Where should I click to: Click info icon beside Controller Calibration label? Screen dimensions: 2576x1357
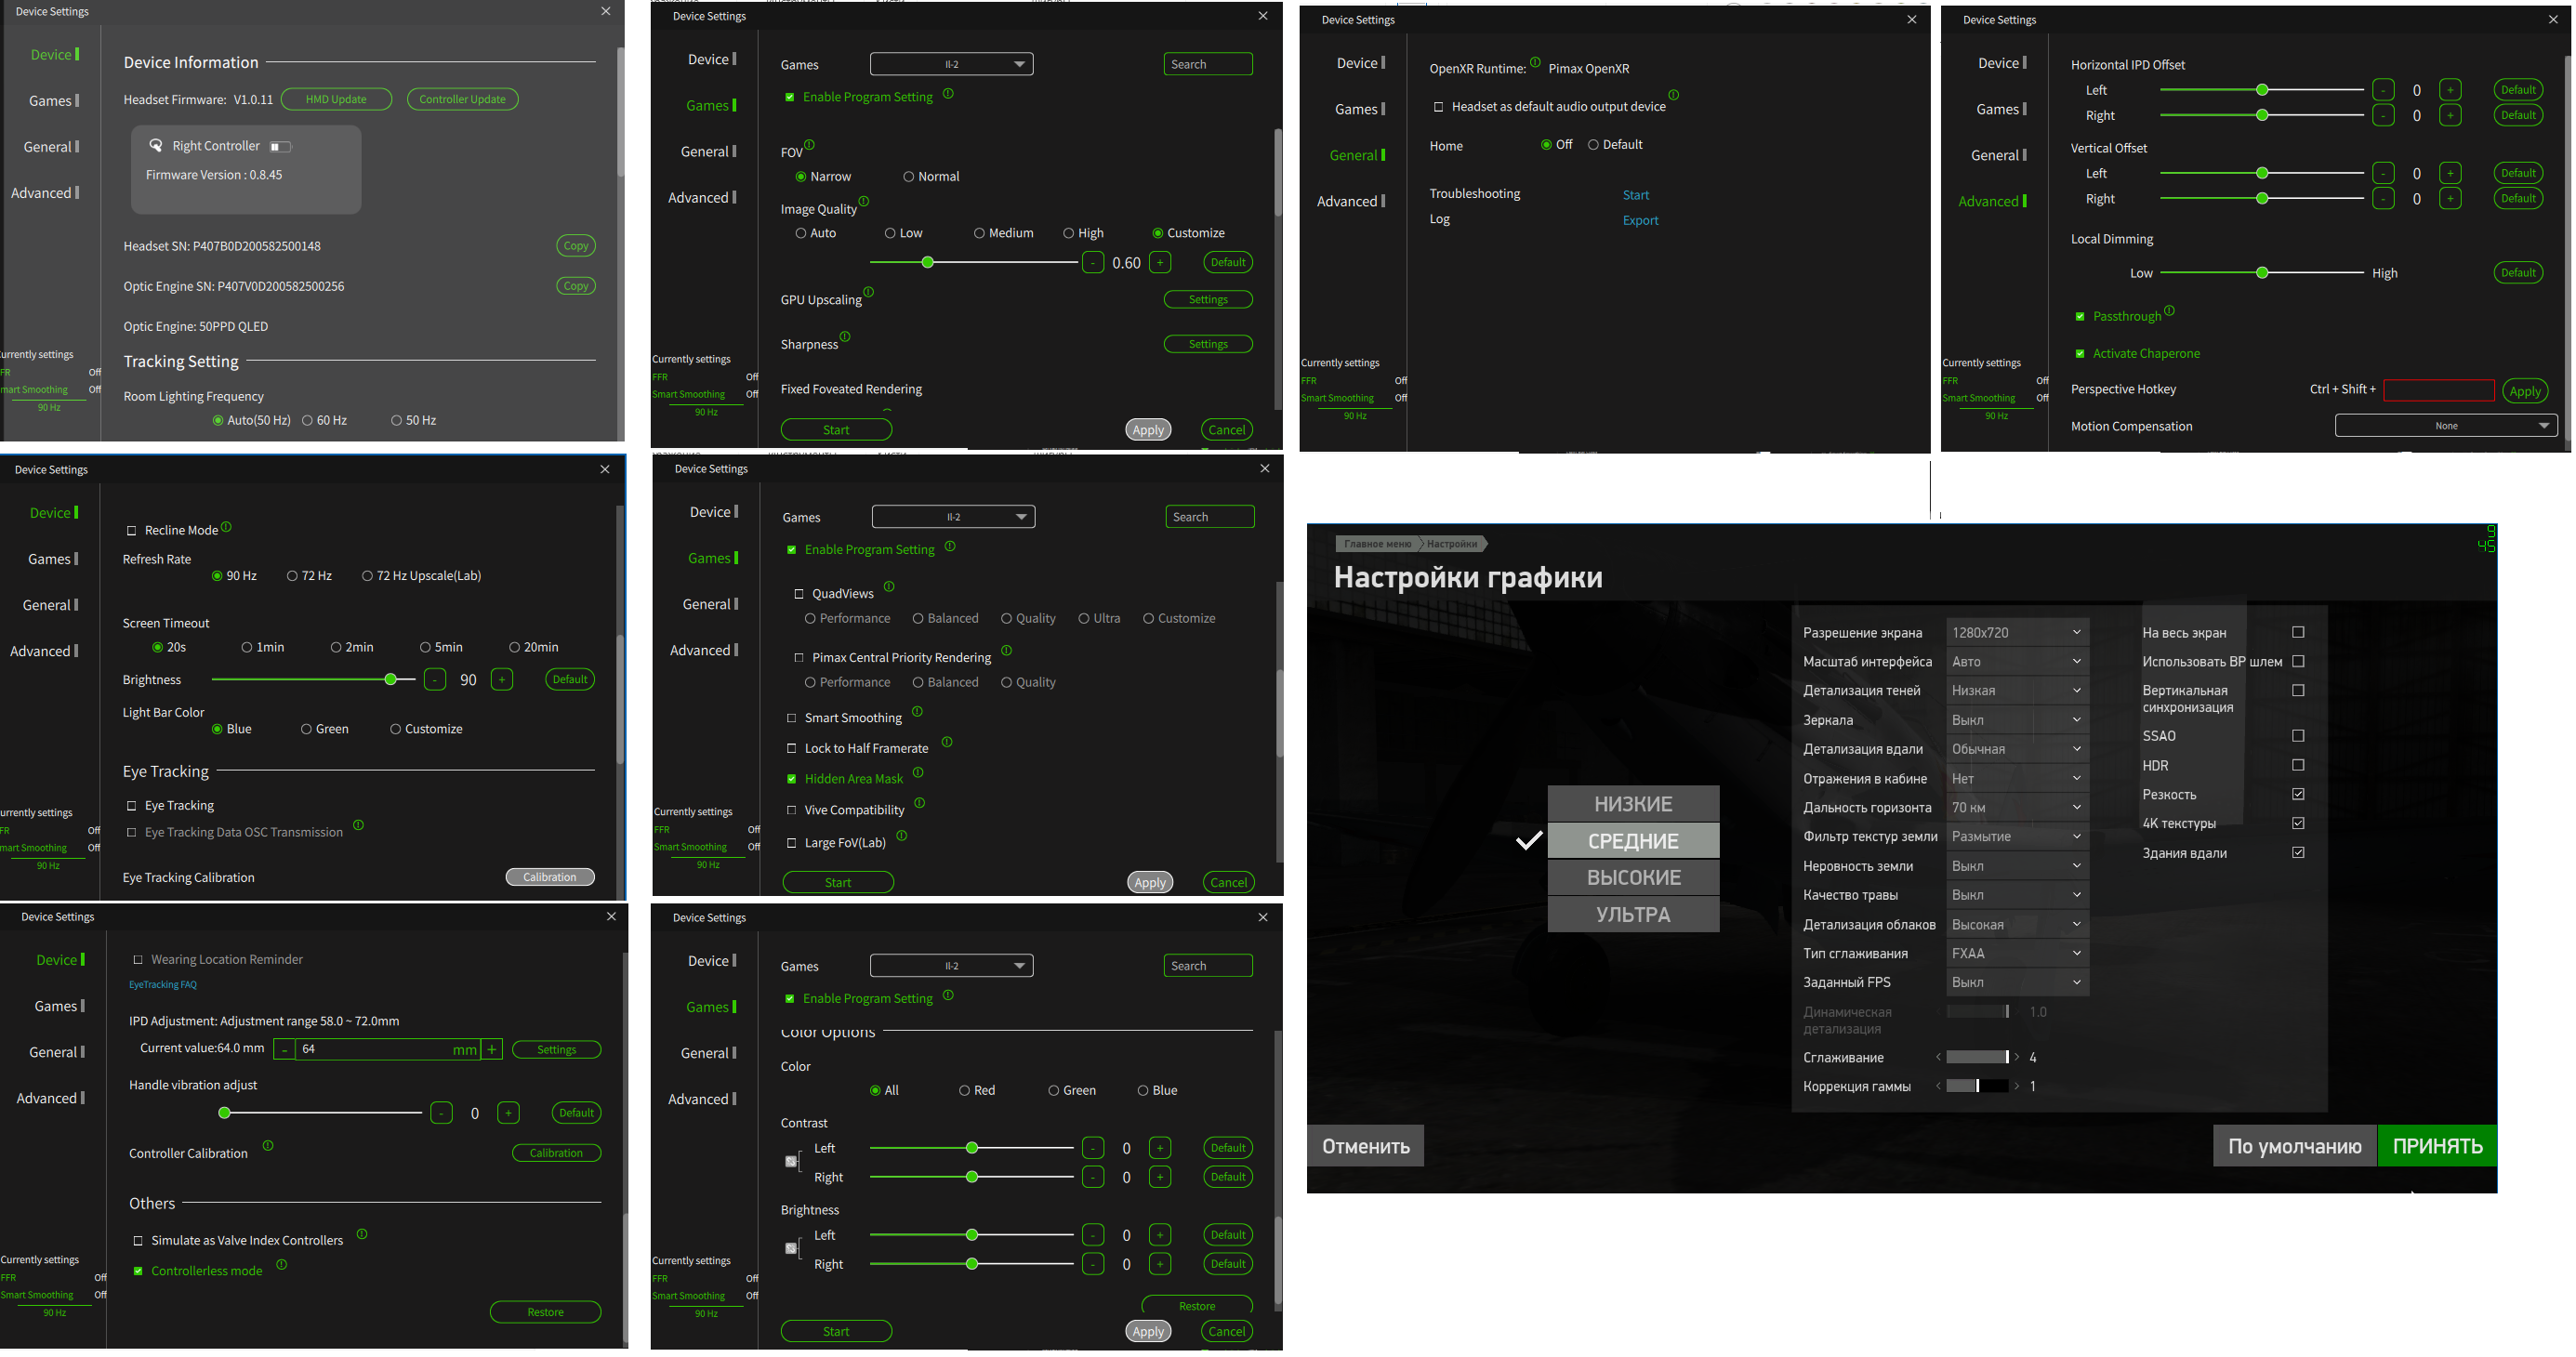coord(268,1146)
